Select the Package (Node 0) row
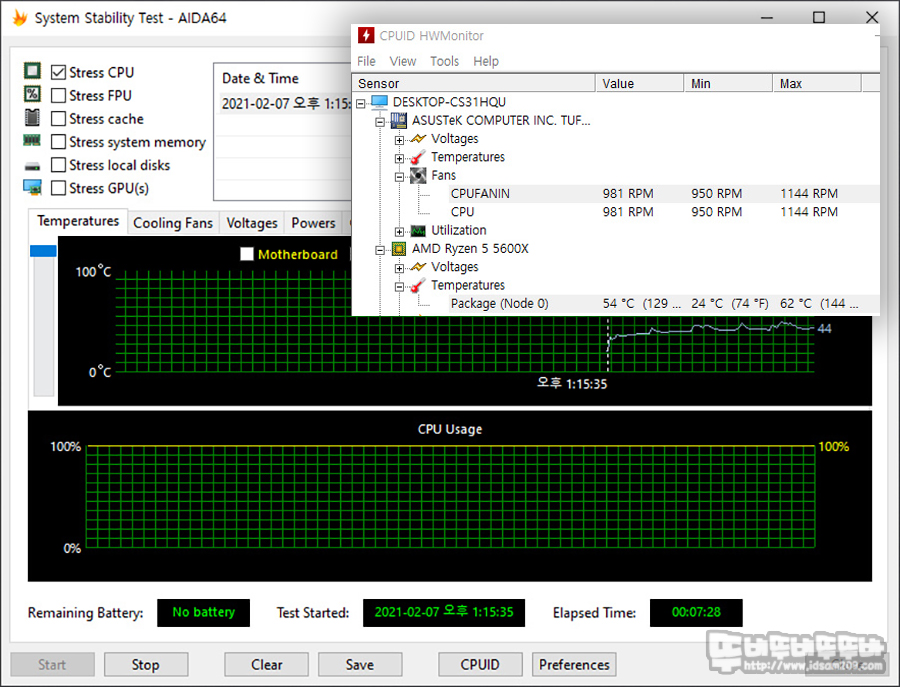Screen dimensions: 900x687 point(664,304)
